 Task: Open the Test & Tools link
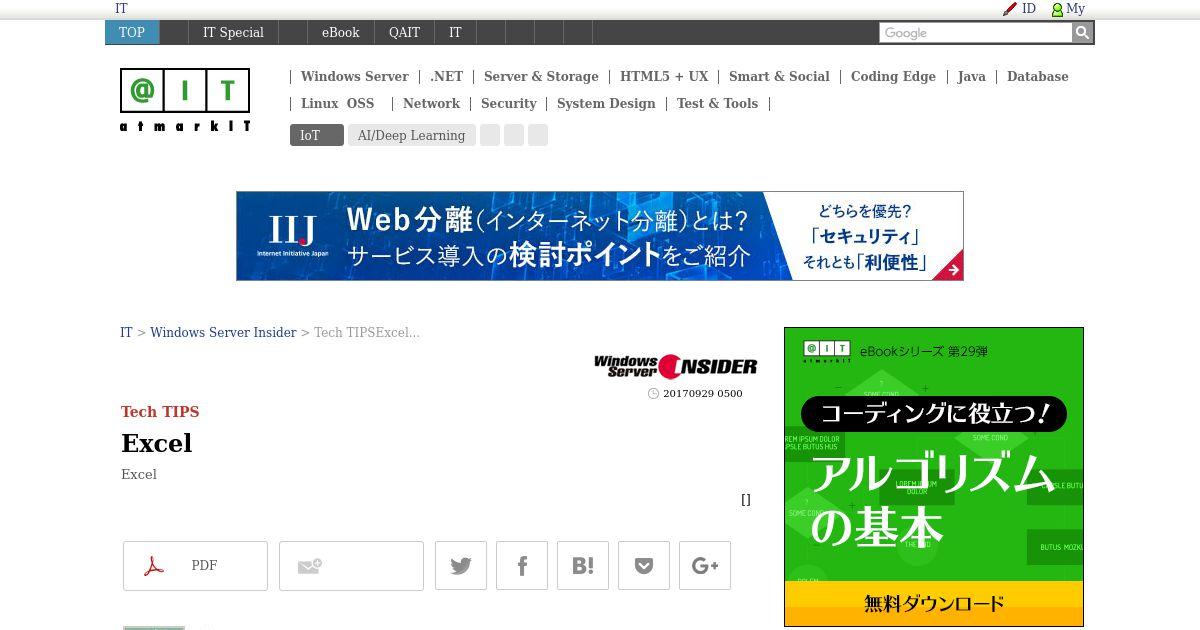(717, 103)
